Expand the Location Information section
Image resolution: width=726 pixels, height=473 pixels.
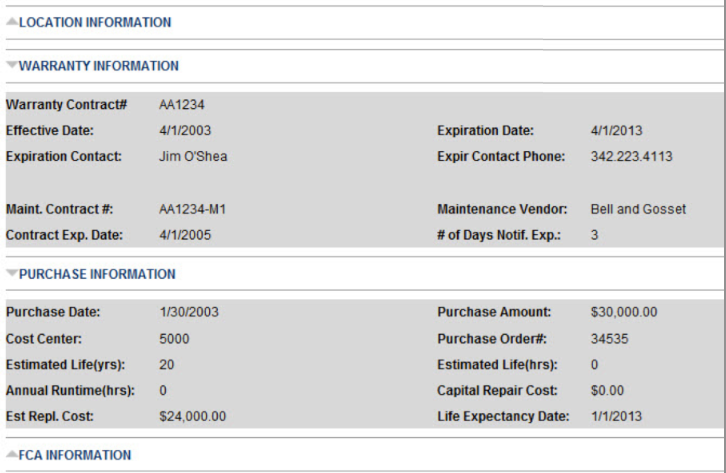[x=94, y=22]
